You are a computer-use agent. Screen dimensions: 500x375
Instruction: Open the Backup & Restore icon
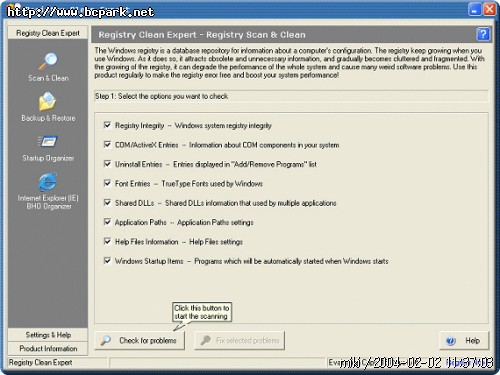47,101
